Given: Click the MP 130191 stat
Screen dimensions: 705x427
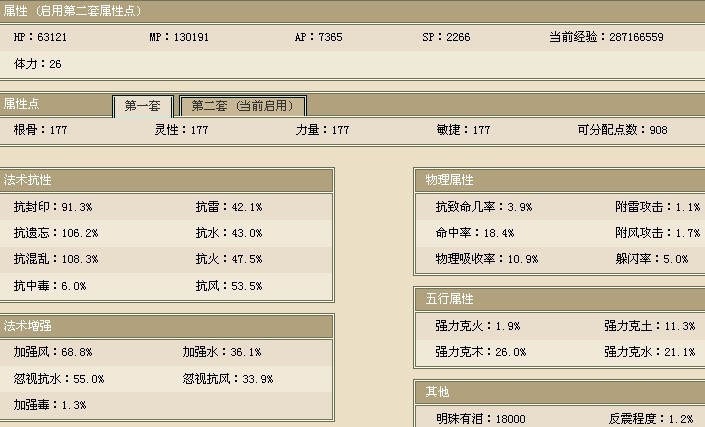Looking at the screenshot, I should [x=185, y=37].
